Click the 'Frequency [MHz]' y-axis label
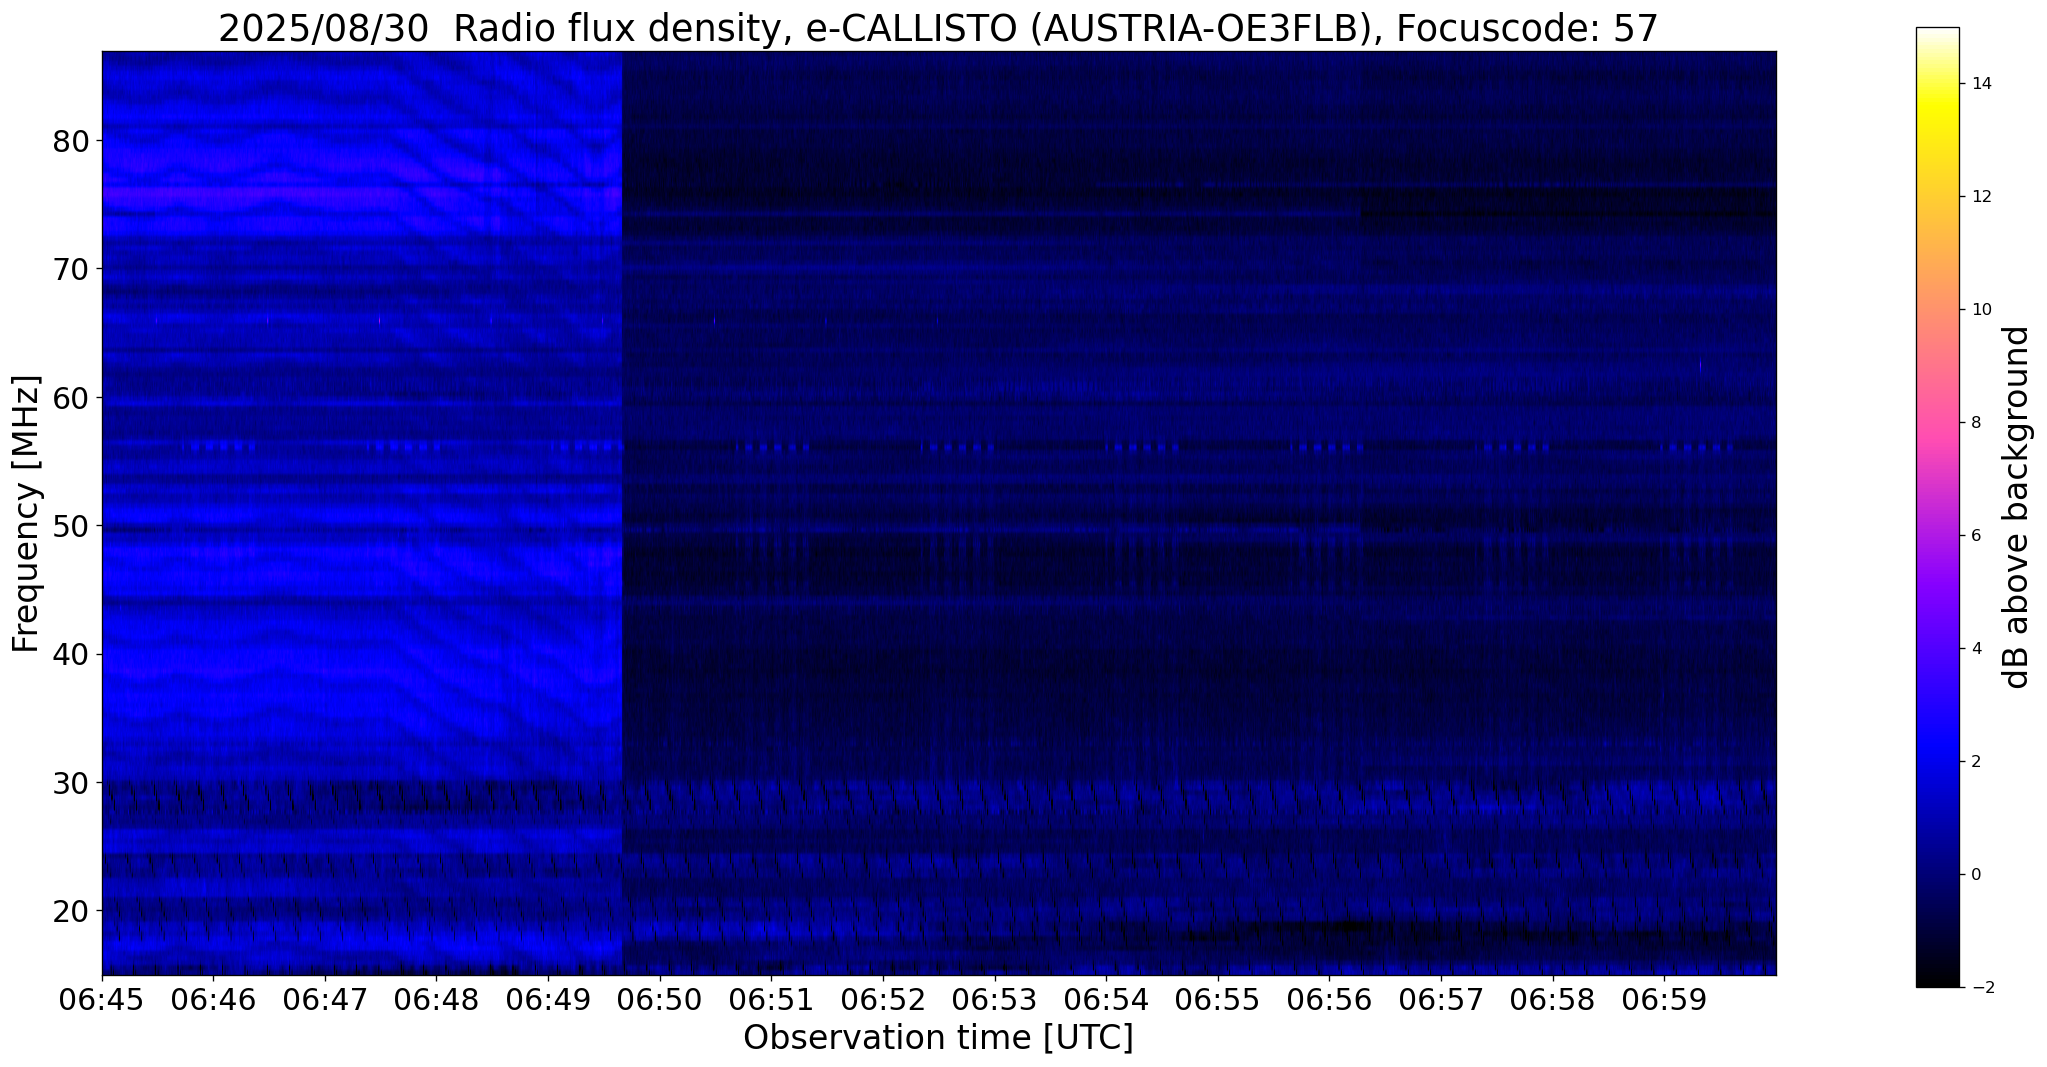This screenshot has height=1067, width=2047. (26, 514)
